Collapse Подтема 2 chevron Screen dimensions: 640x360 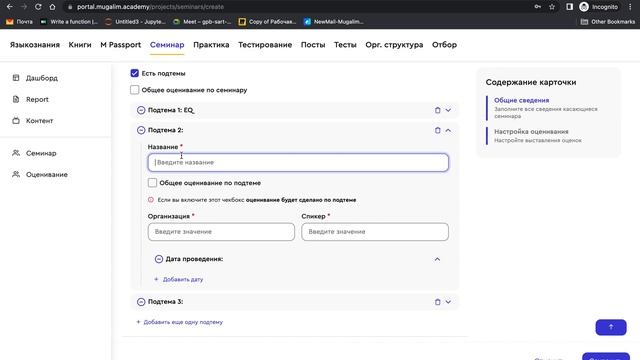448,130
